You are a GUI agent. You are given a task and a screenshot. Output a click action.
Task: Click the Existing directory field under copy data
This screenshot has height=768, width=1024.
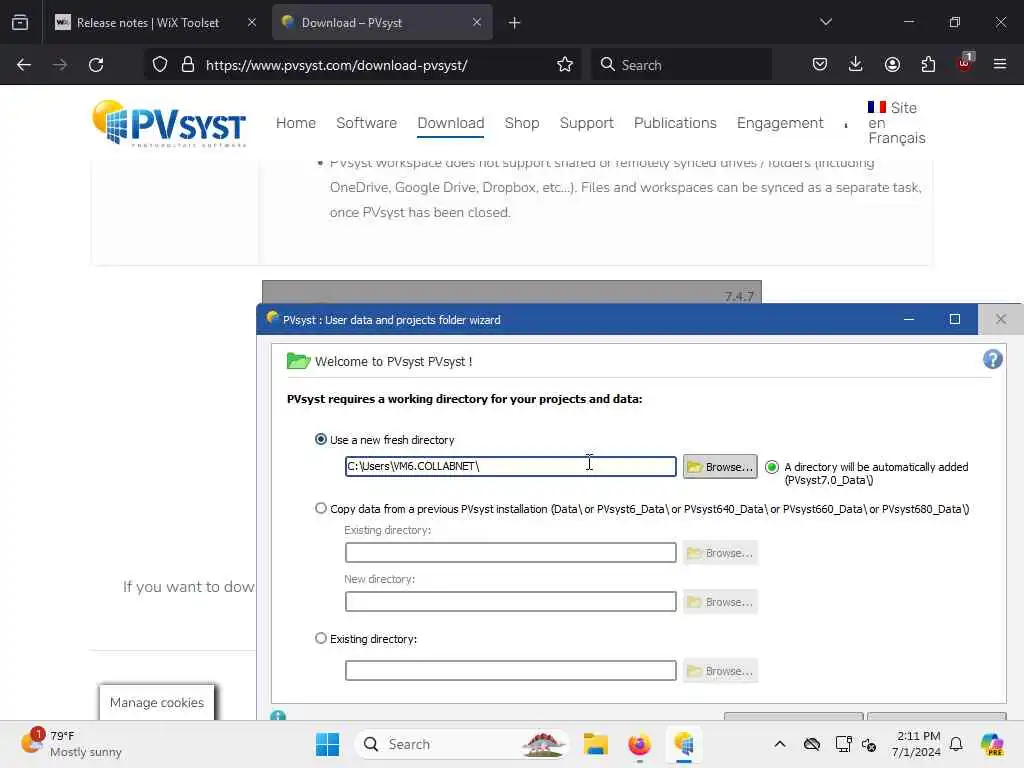tap(510, 552)
